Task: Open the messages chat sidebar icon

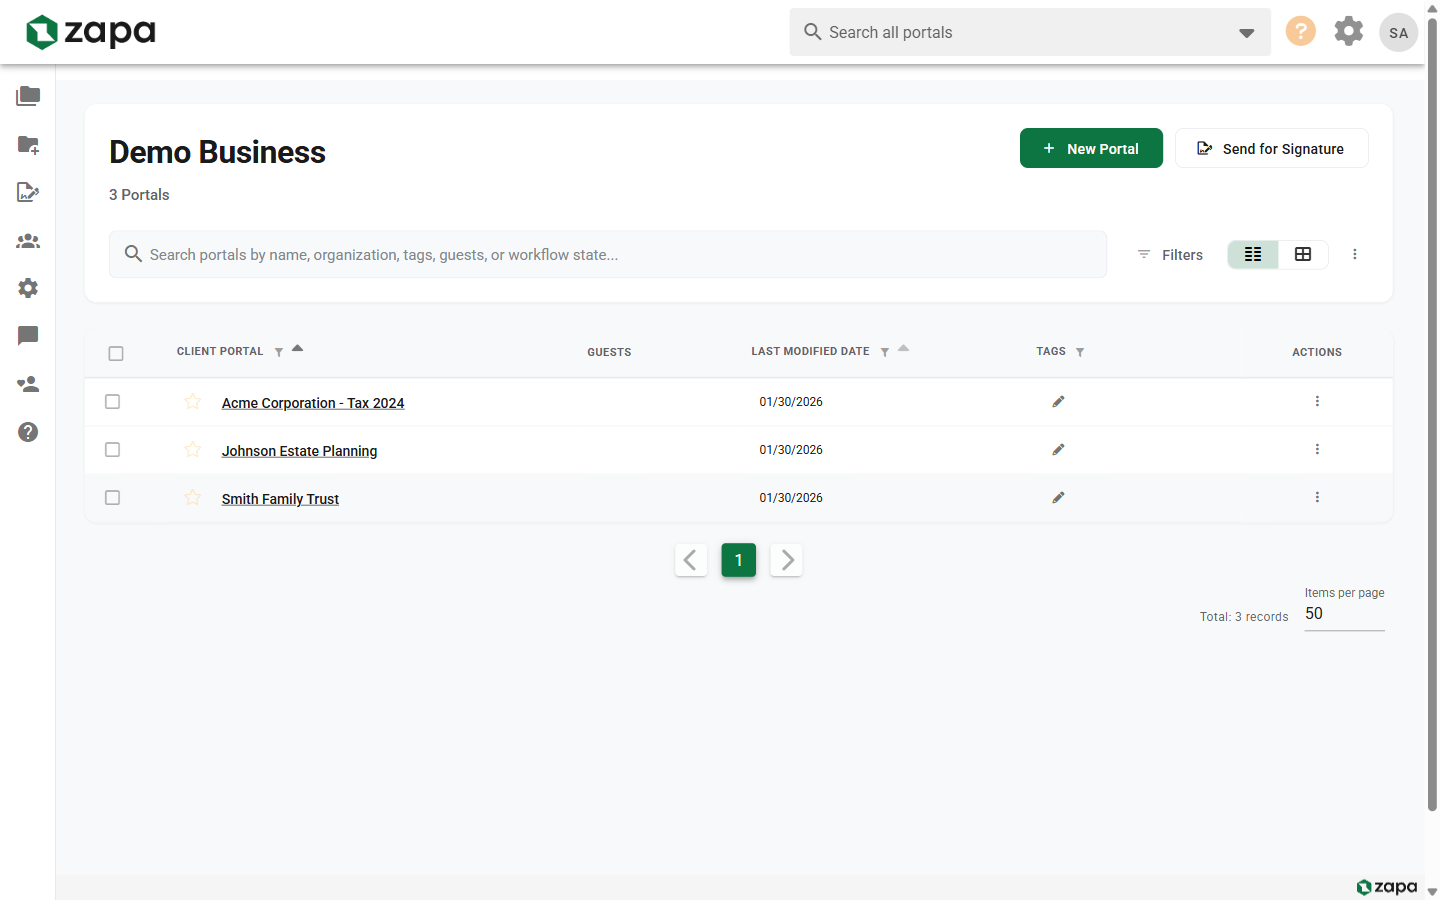Action: coord(28,336)
